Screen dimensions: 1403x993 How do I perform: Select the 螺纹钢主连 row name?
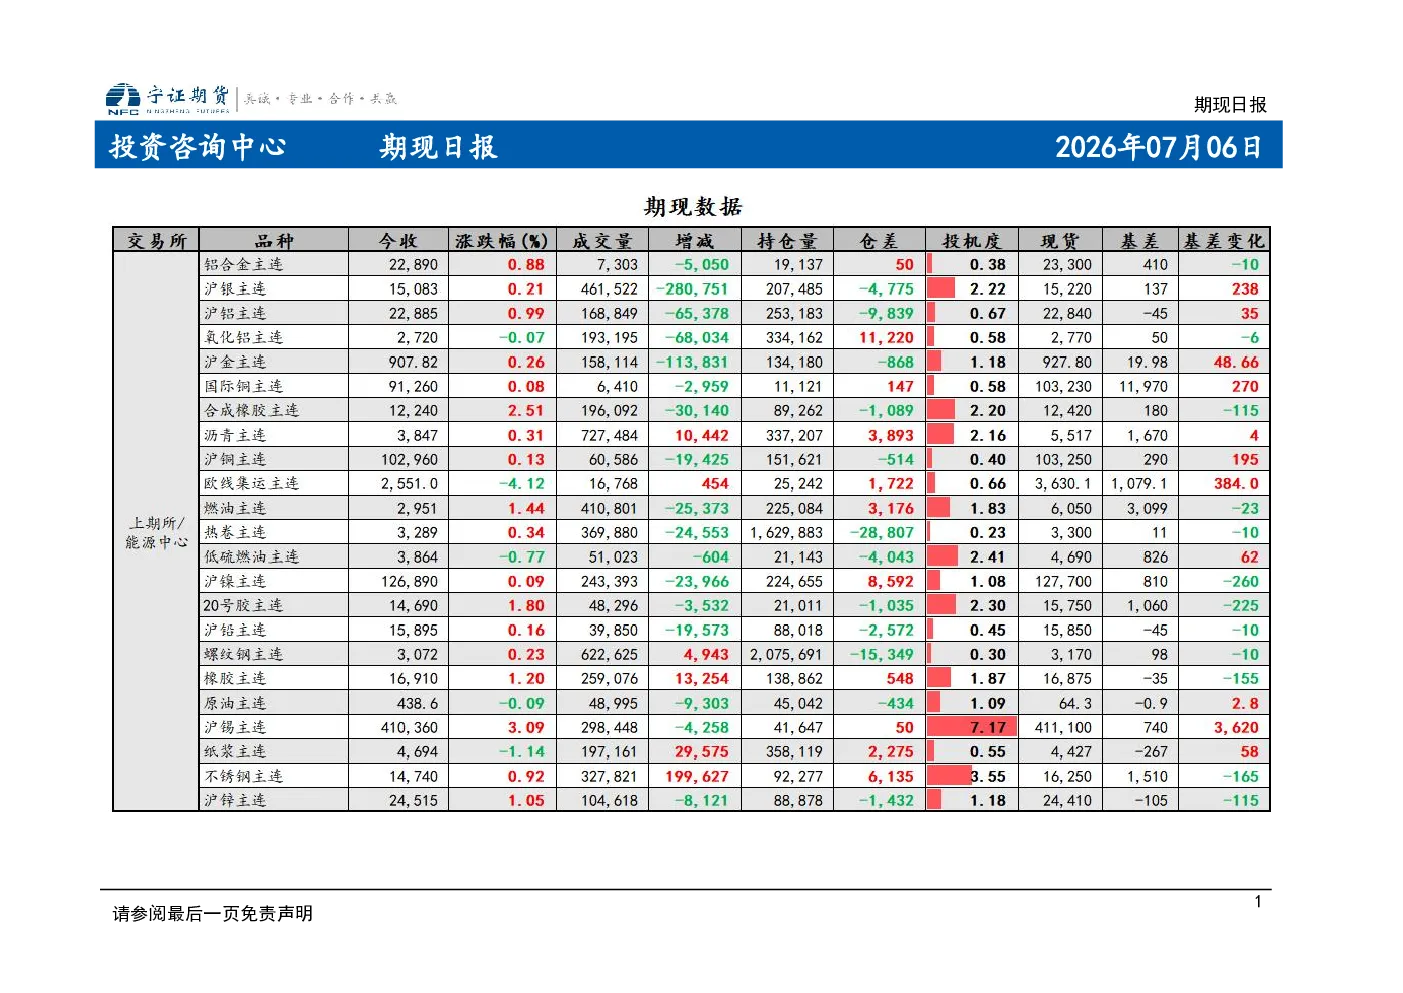[244, 654]
